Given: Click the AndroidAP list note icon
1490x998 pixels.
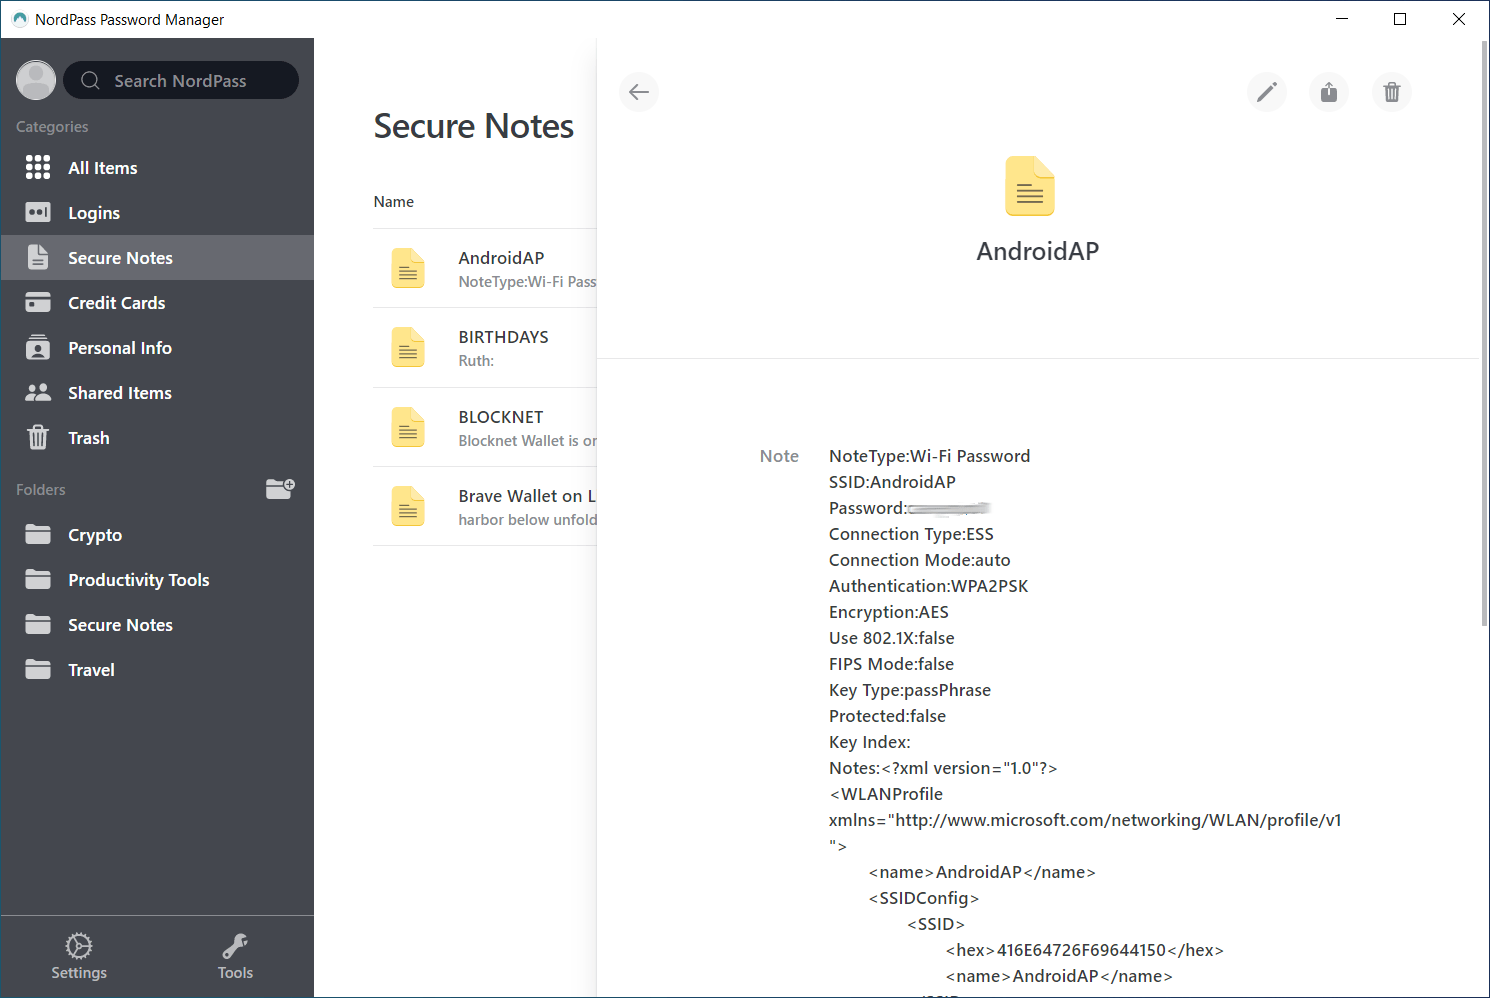Looking at the screenshot, I should pos(408,268).
